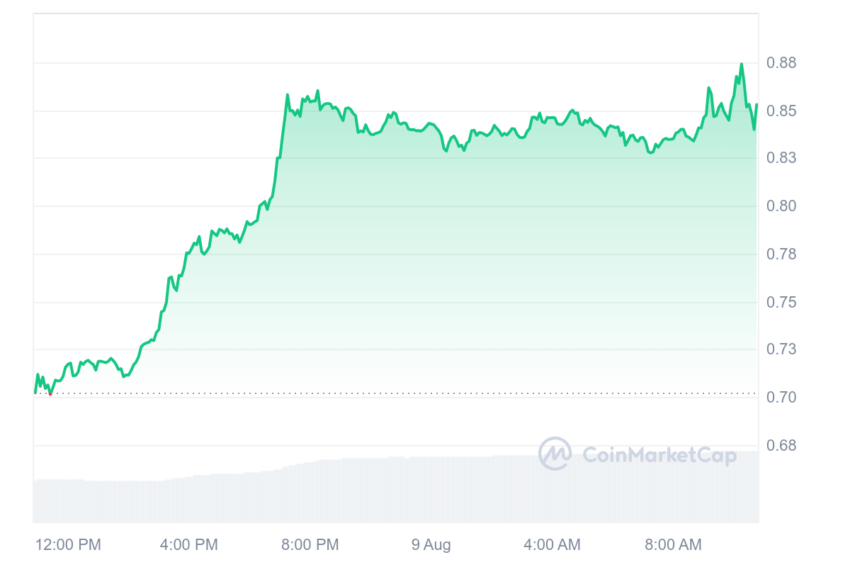The image size is (850, 567).
Task: Click the 0.75 price axis label
Action: 781,302
